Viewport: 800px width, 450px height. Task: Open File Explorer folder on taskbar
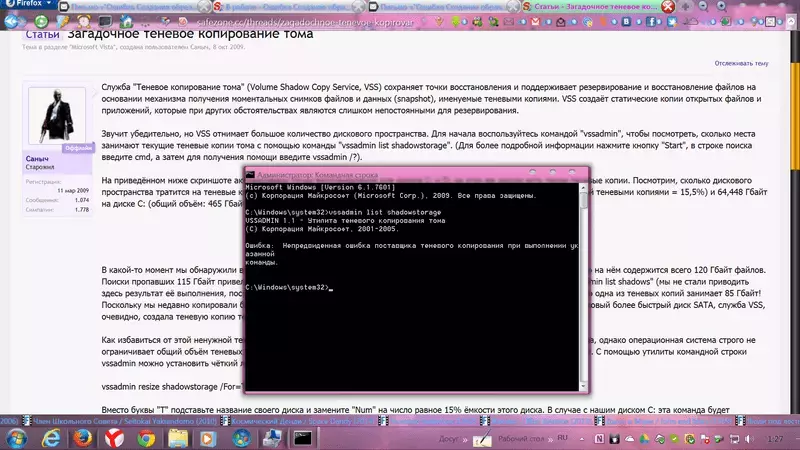tap(178, 438)
